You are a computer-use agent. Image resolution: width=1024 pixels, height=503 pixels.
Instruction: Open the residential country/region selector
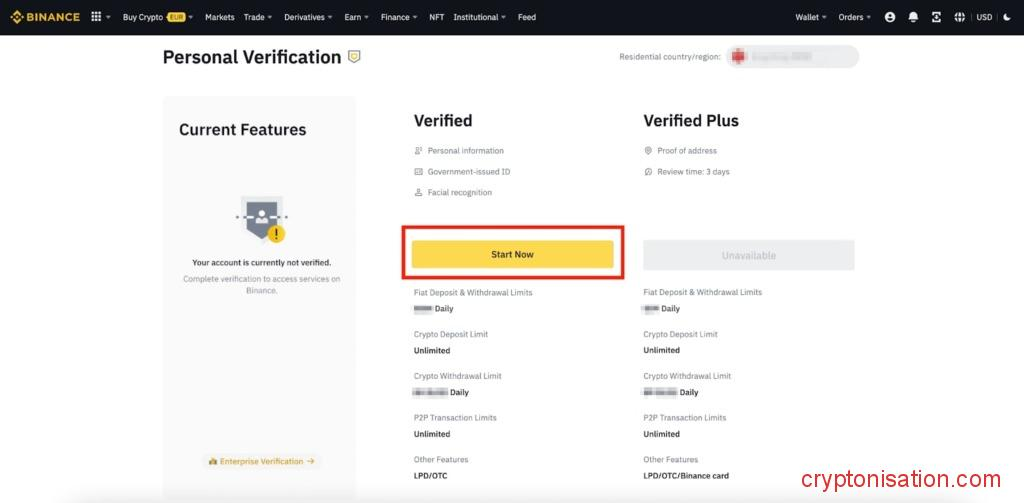tap(792, 57)
